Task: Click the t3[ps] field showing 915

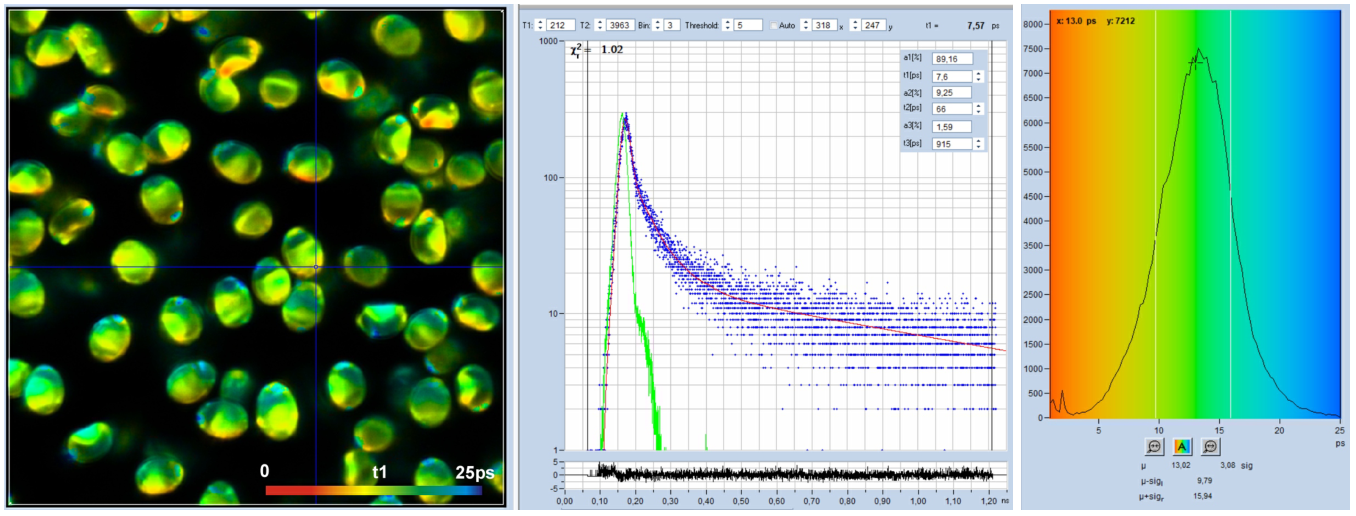Action: 952,144
